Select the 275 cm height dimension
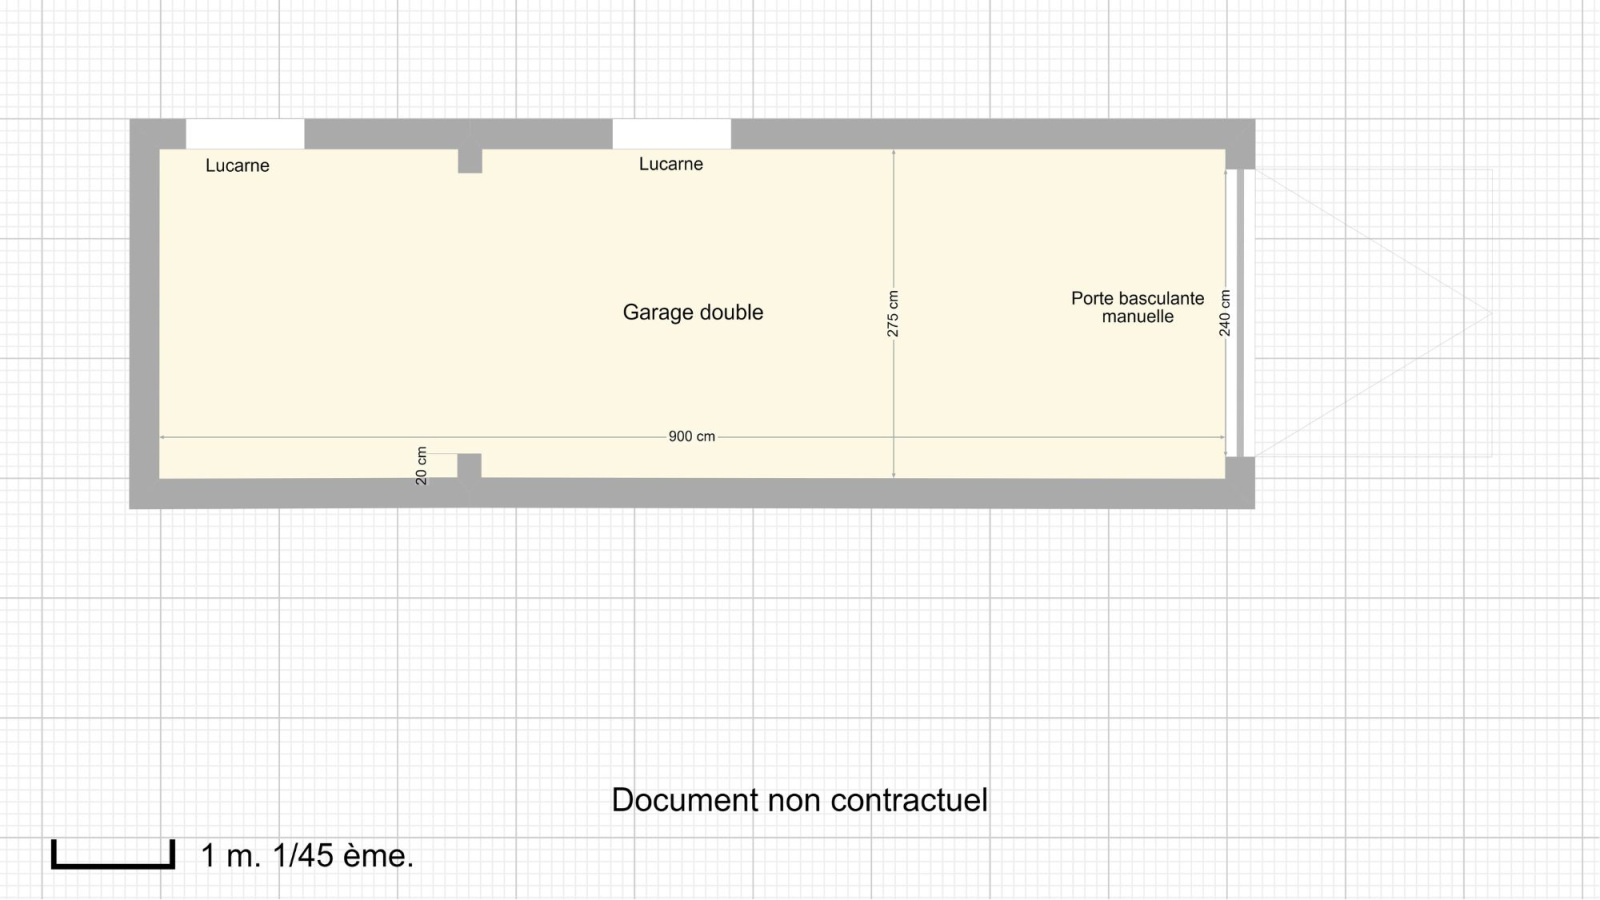The image size is (1600, 900). [x=893, y=313]
